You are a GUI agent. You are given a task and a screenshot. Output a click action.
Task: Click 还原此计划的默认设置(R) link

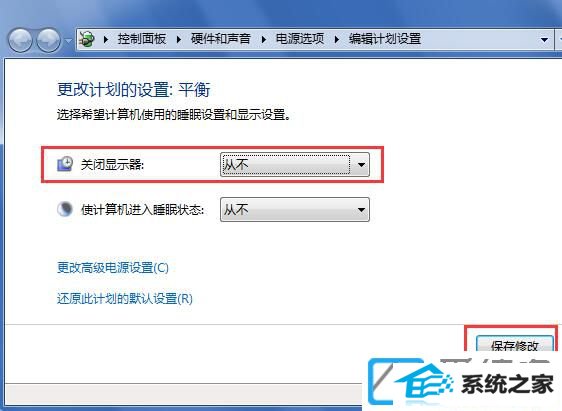125,298
